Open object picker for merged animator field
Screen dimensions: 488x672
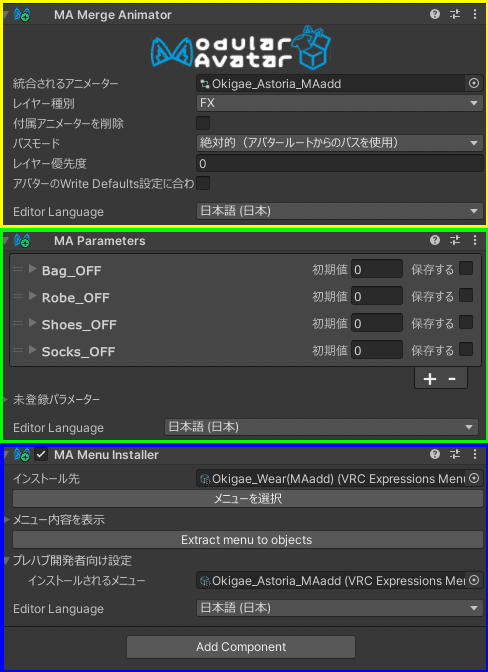point(474,84)
